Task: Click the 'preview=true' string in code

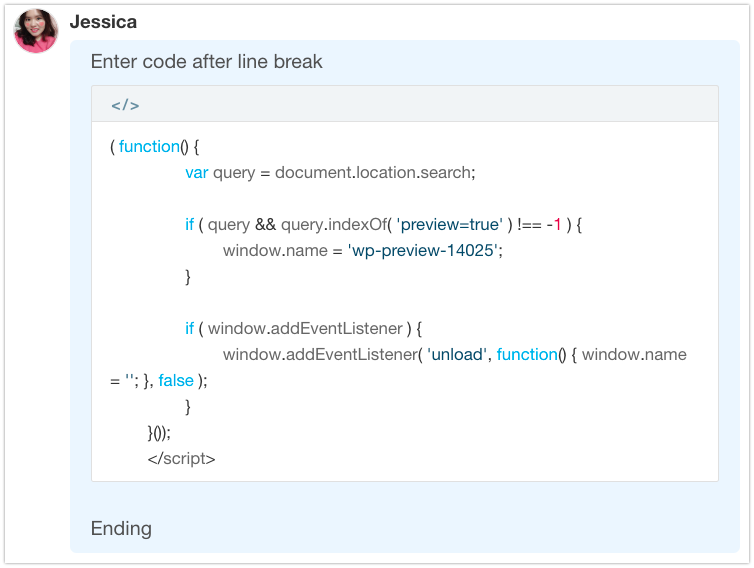Action: tap(449, 225)
